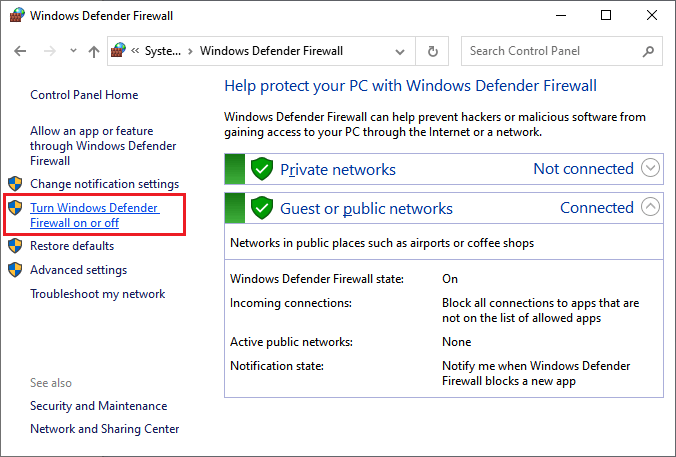This screenshot has width=676, height=457.
Task: Close the Windows Defender Firewall window
Action: [x=652, y=16]
